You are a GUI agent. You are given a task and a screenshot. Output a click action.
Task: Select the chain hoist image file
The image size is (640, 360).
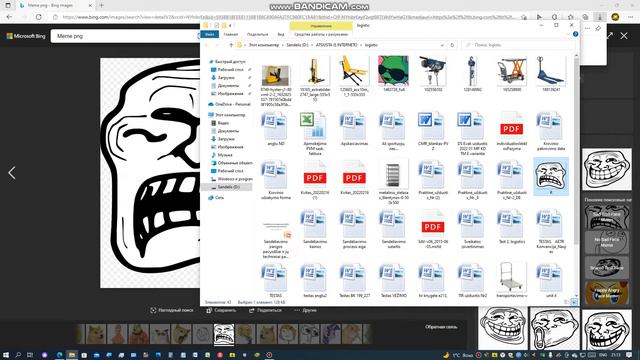point(471,71)
